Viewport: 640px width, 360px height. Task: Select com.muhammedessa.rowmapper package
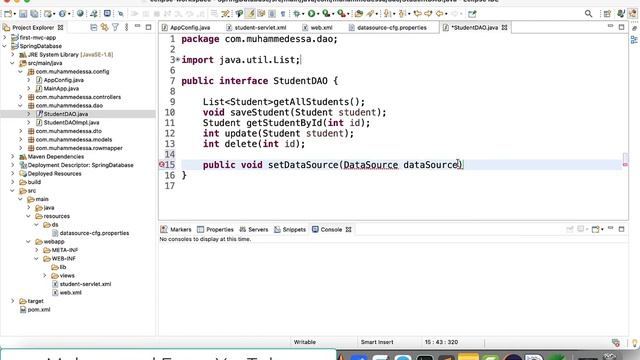79,148
